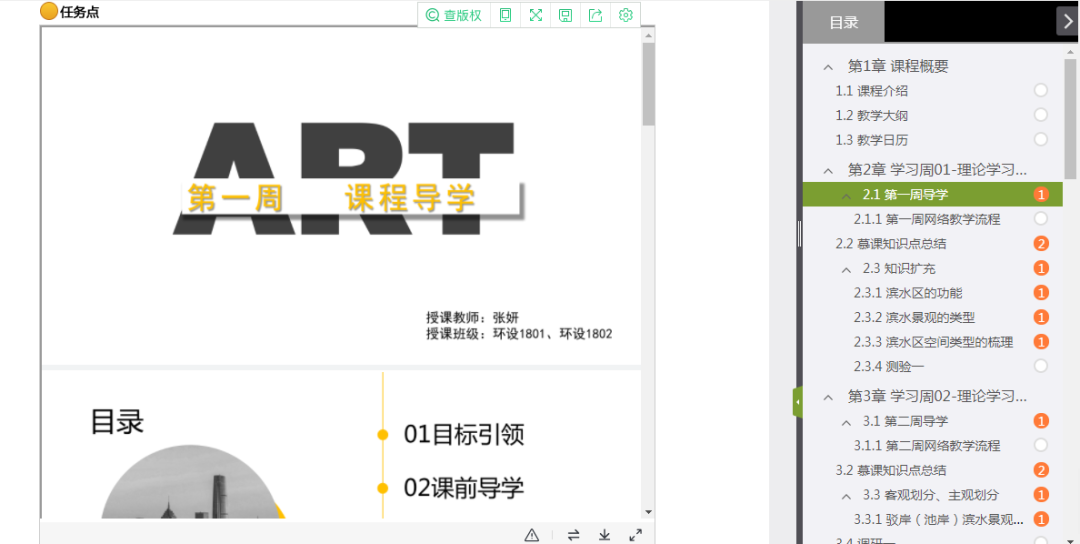The image size is (1080, 544).
Task: Click the green crossed-arrows fullscreen icon
Action: coord(536,15)
